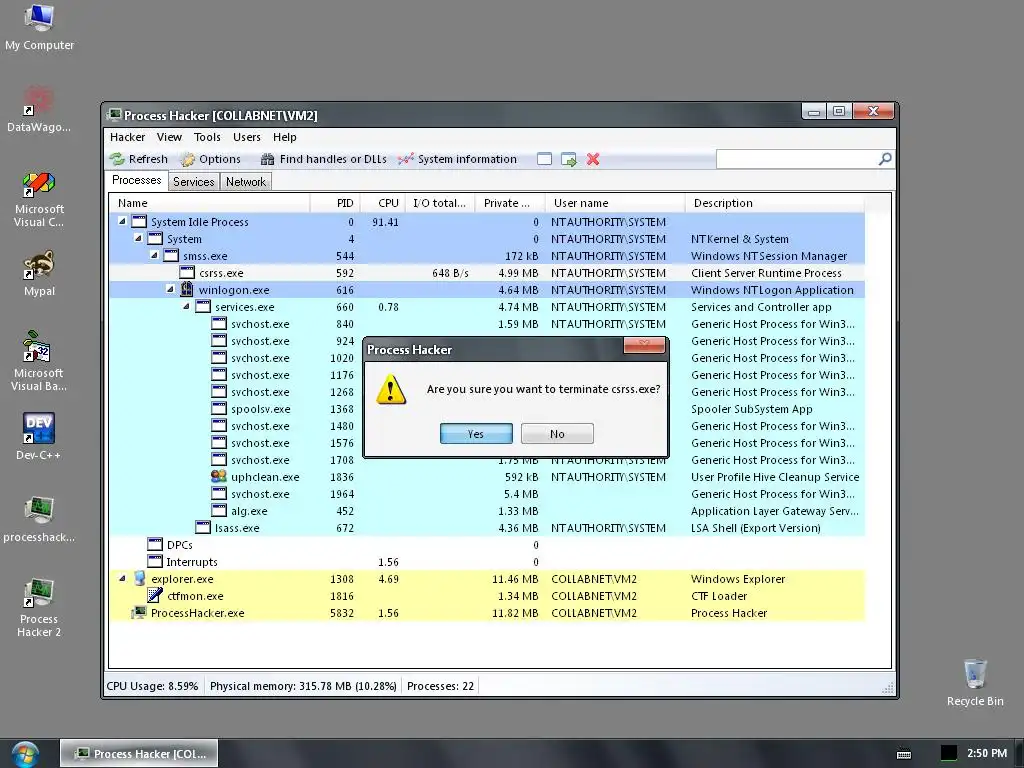Click the find window and thread icon
Viewport: 1024px width, 768px height.
click(569, 159)
